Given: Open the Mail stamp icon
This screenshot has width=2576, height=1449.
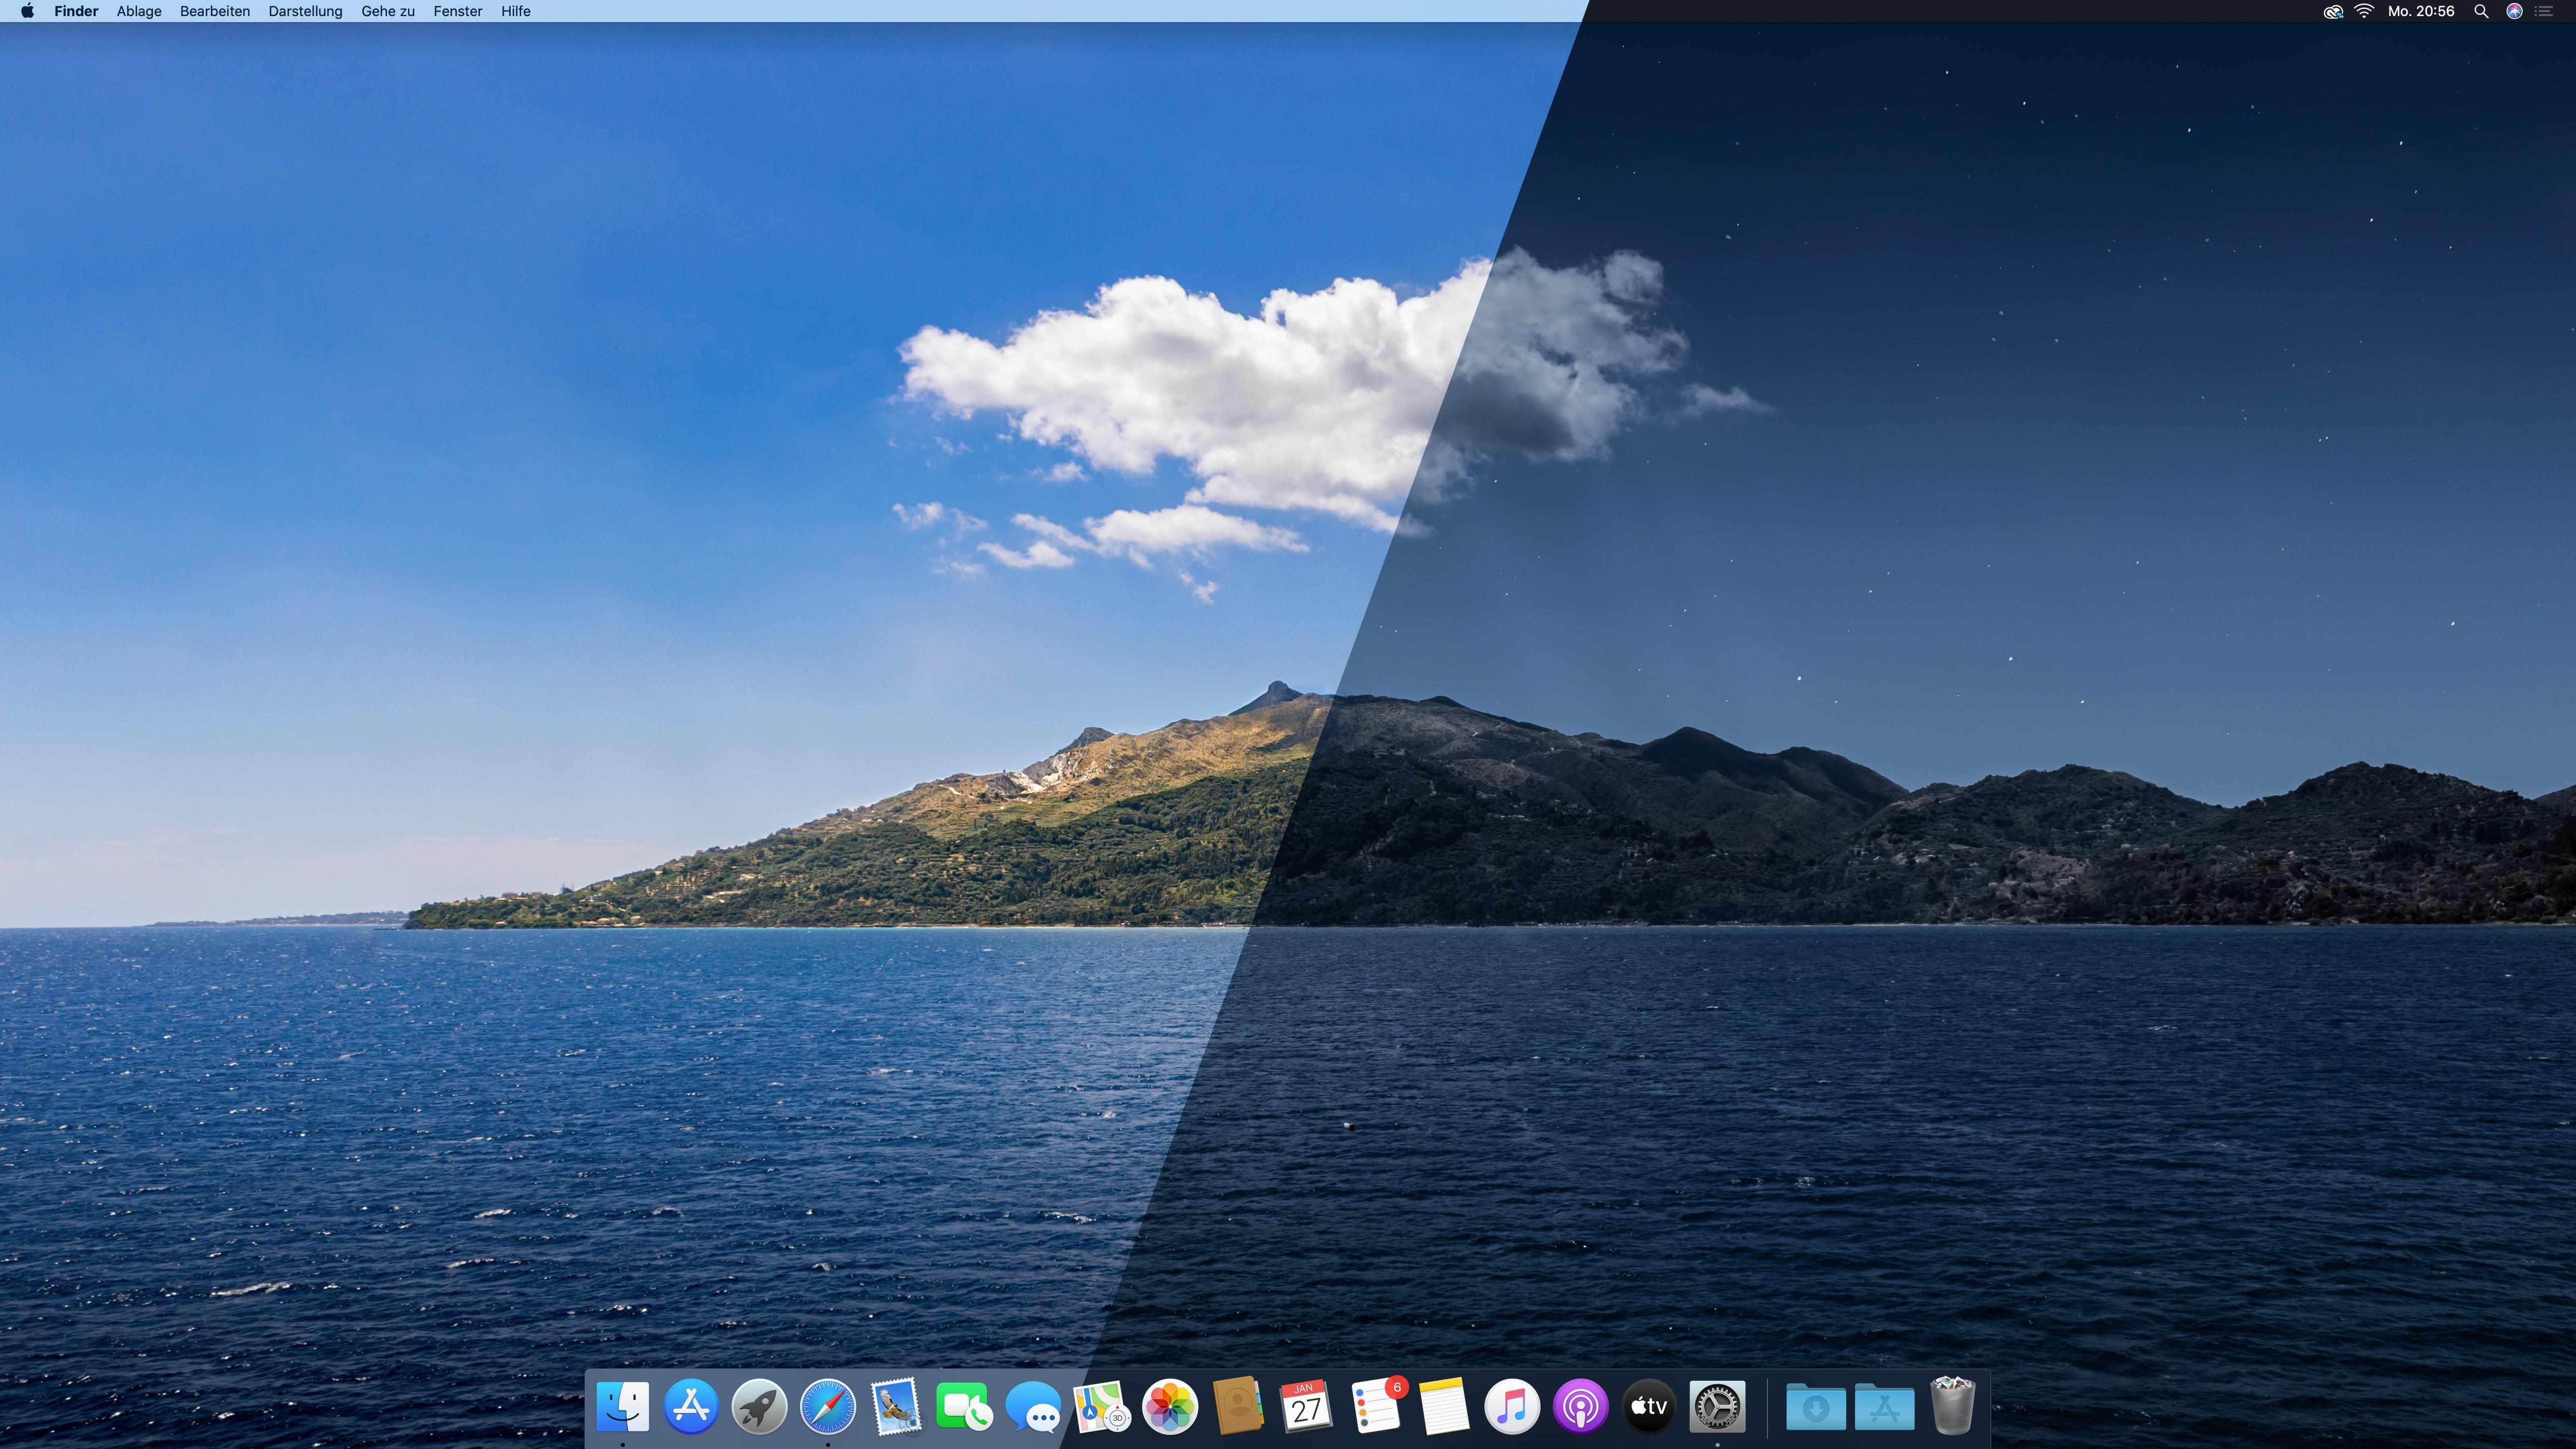Looking at the screenshot, I should (896, 1406).
